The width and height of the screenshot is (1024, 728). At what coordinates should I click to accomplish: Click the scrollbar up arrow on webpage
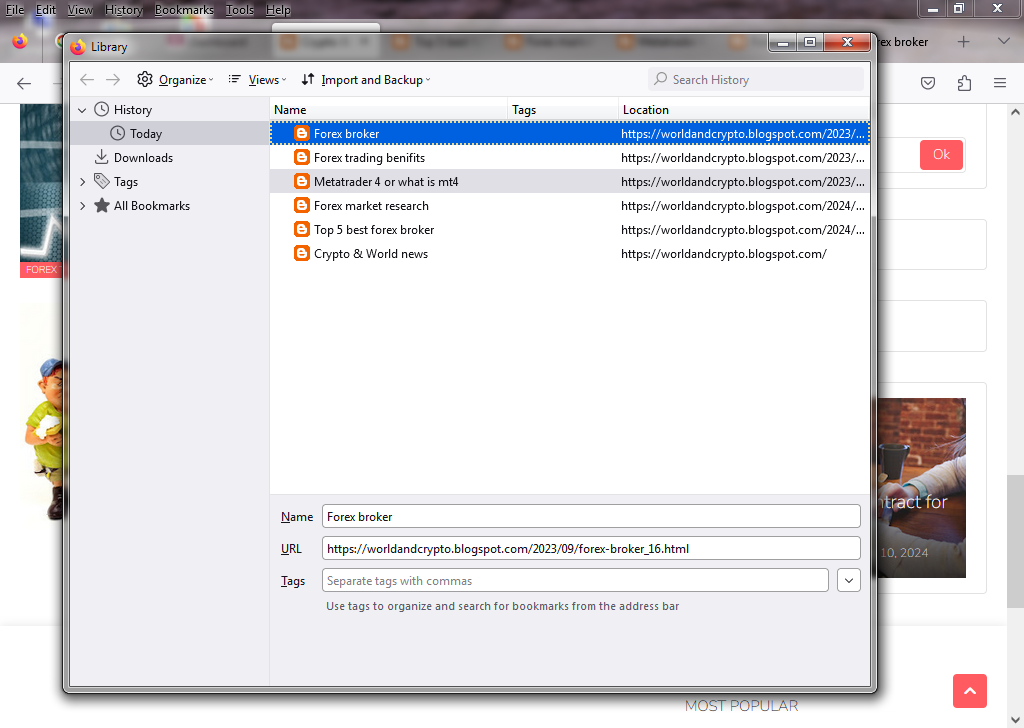tap(1015, 112)
